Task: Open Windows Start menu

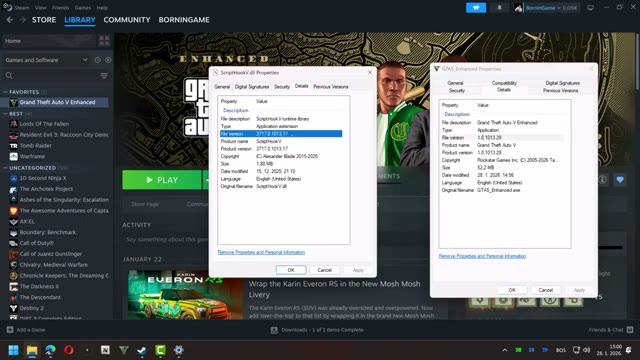Action: 13,350
